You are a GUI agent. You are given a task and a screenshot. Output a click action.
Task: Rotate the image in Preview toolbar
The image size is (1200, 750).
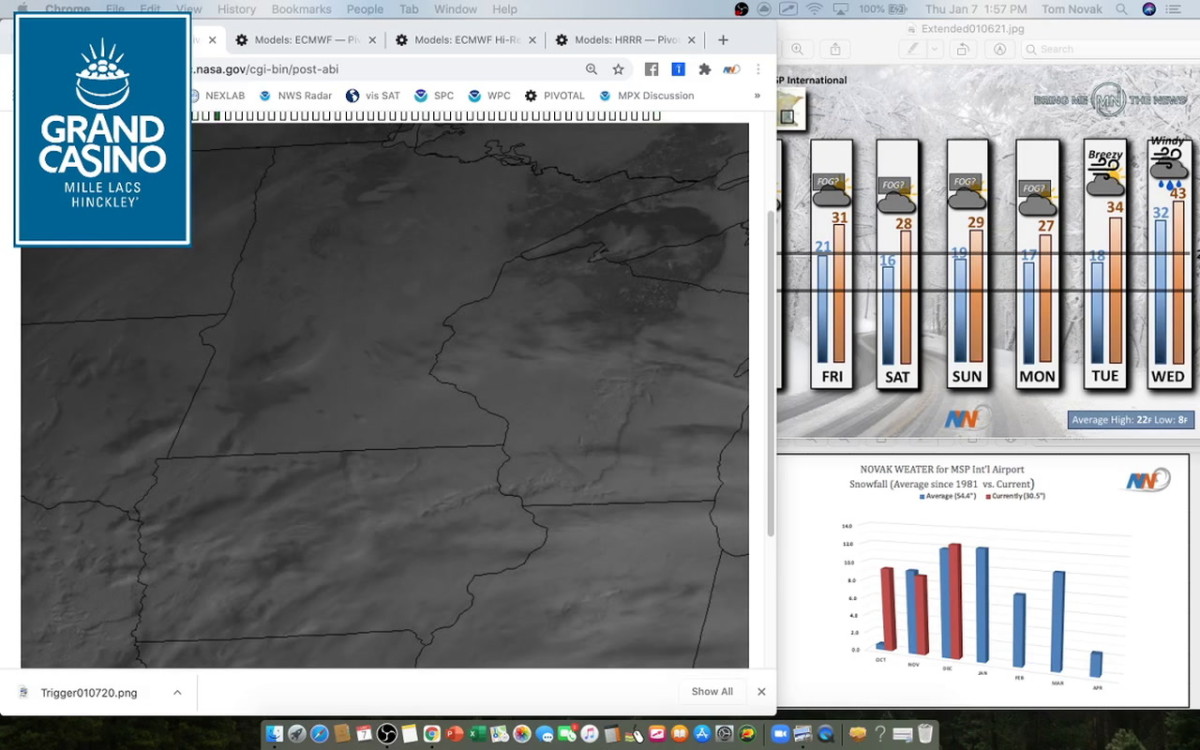click(961, 49)
